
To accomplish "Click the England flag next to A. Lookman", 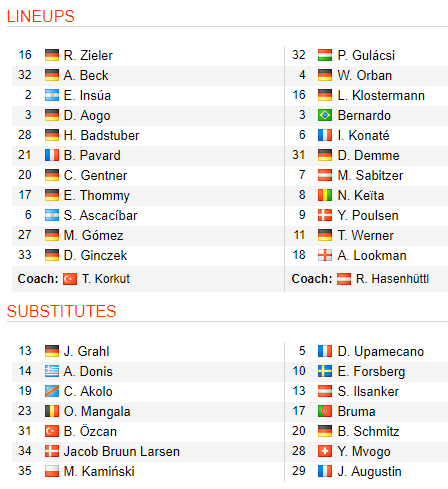I will [325, 255].
